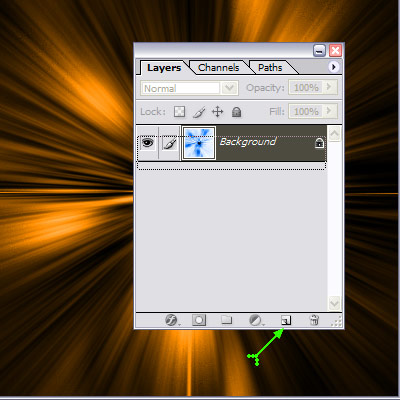Select the Background layer thumbnail
Viewport: 400px width, 400px height.
pos(199,143)
